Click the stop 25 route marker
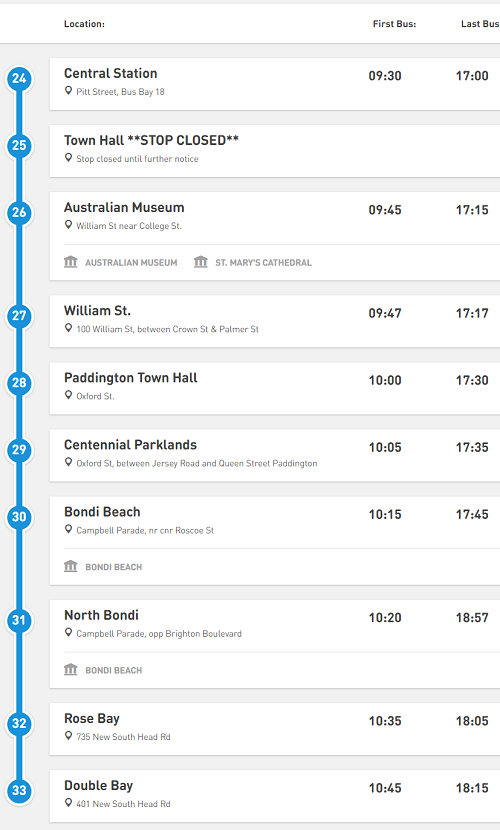500x830 pixels. [19, 146]
